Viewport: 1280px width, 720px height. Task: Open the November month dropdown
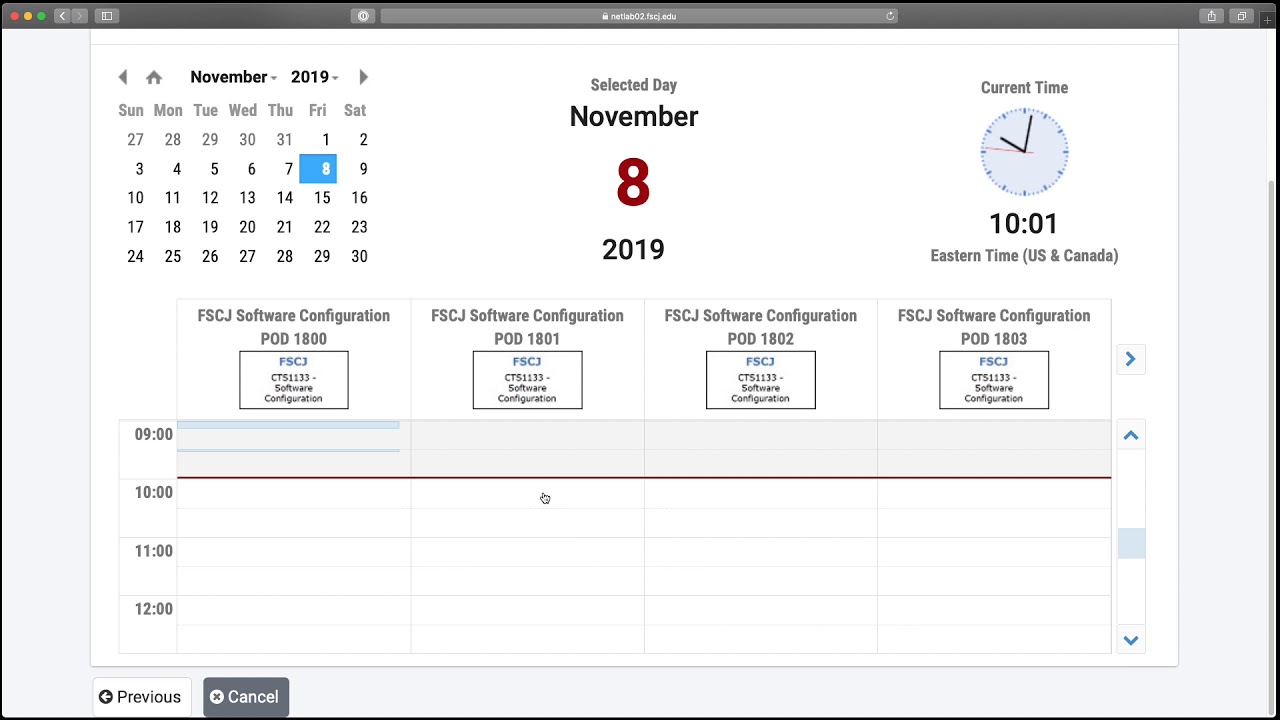tap(234, 77)
